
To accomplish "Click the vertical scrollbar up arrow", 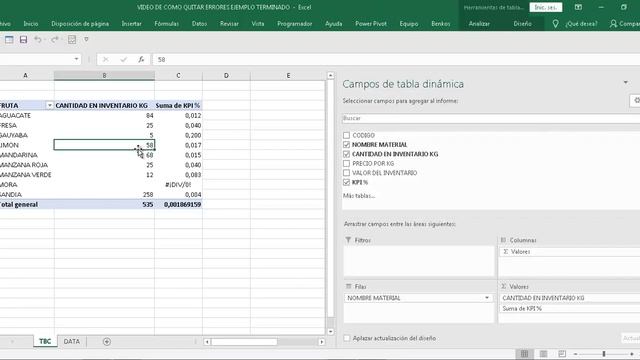I will tap(330, 76).
